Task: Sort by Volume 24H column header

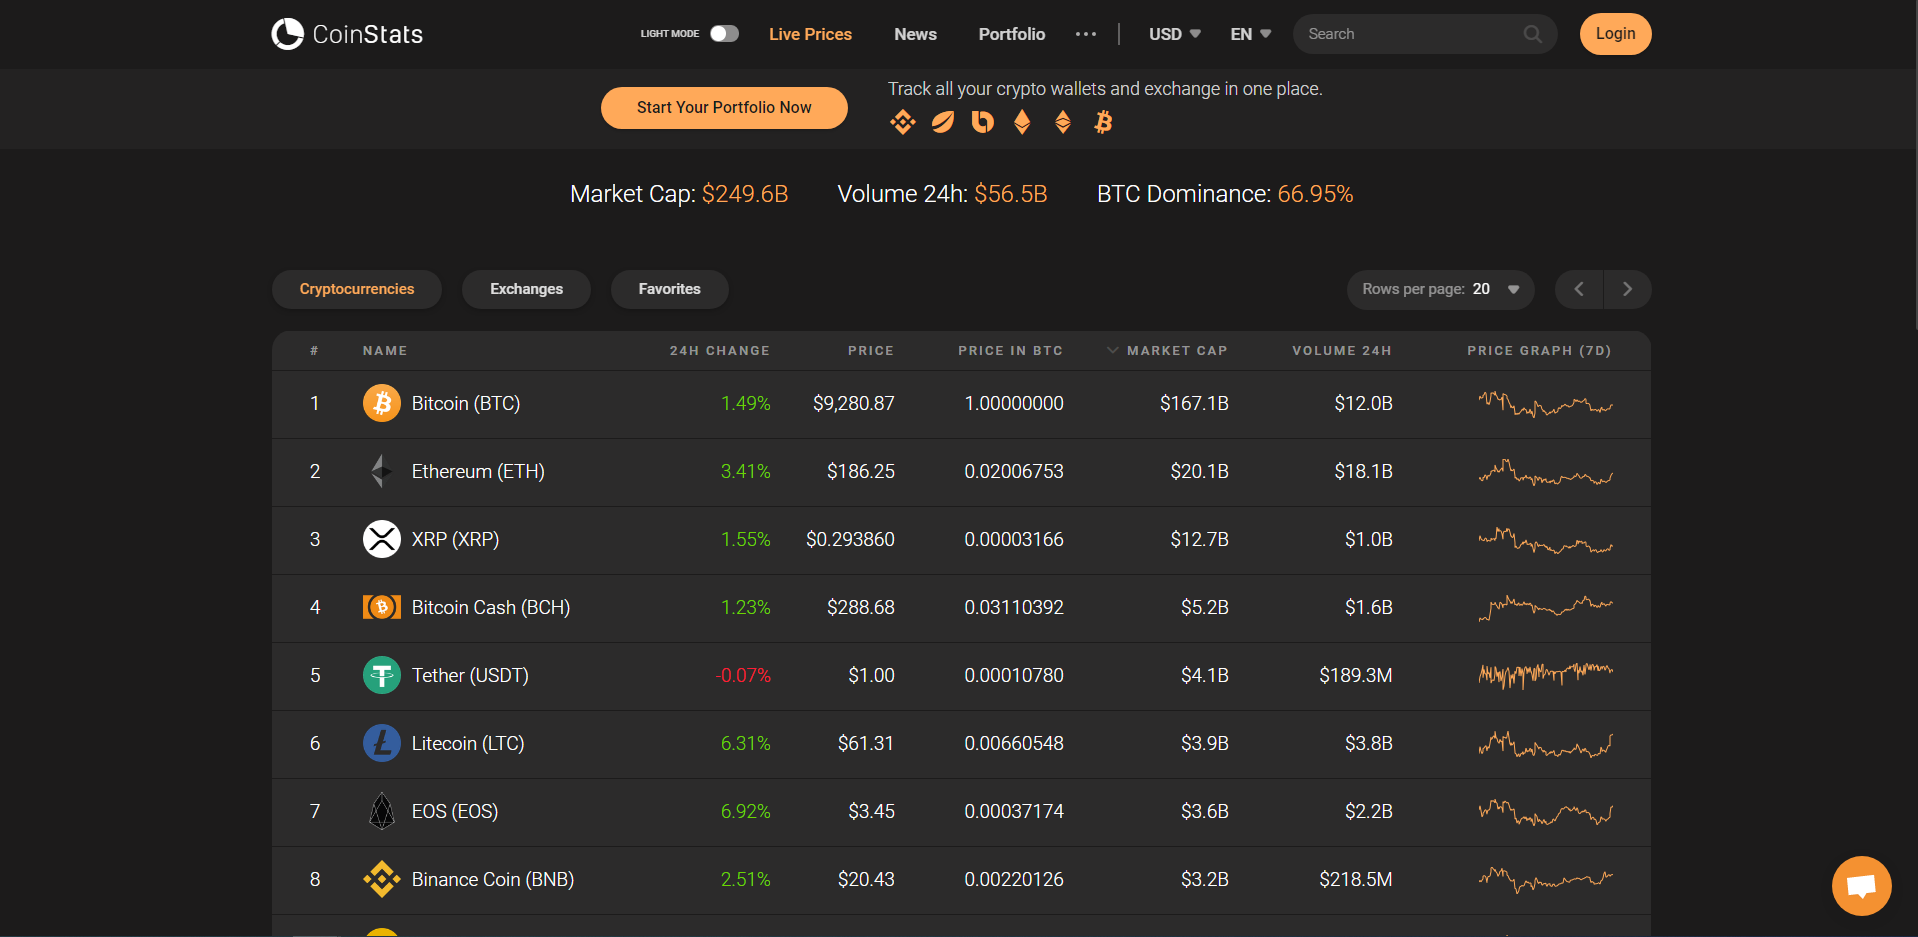Action: [x=1342, y=351]
